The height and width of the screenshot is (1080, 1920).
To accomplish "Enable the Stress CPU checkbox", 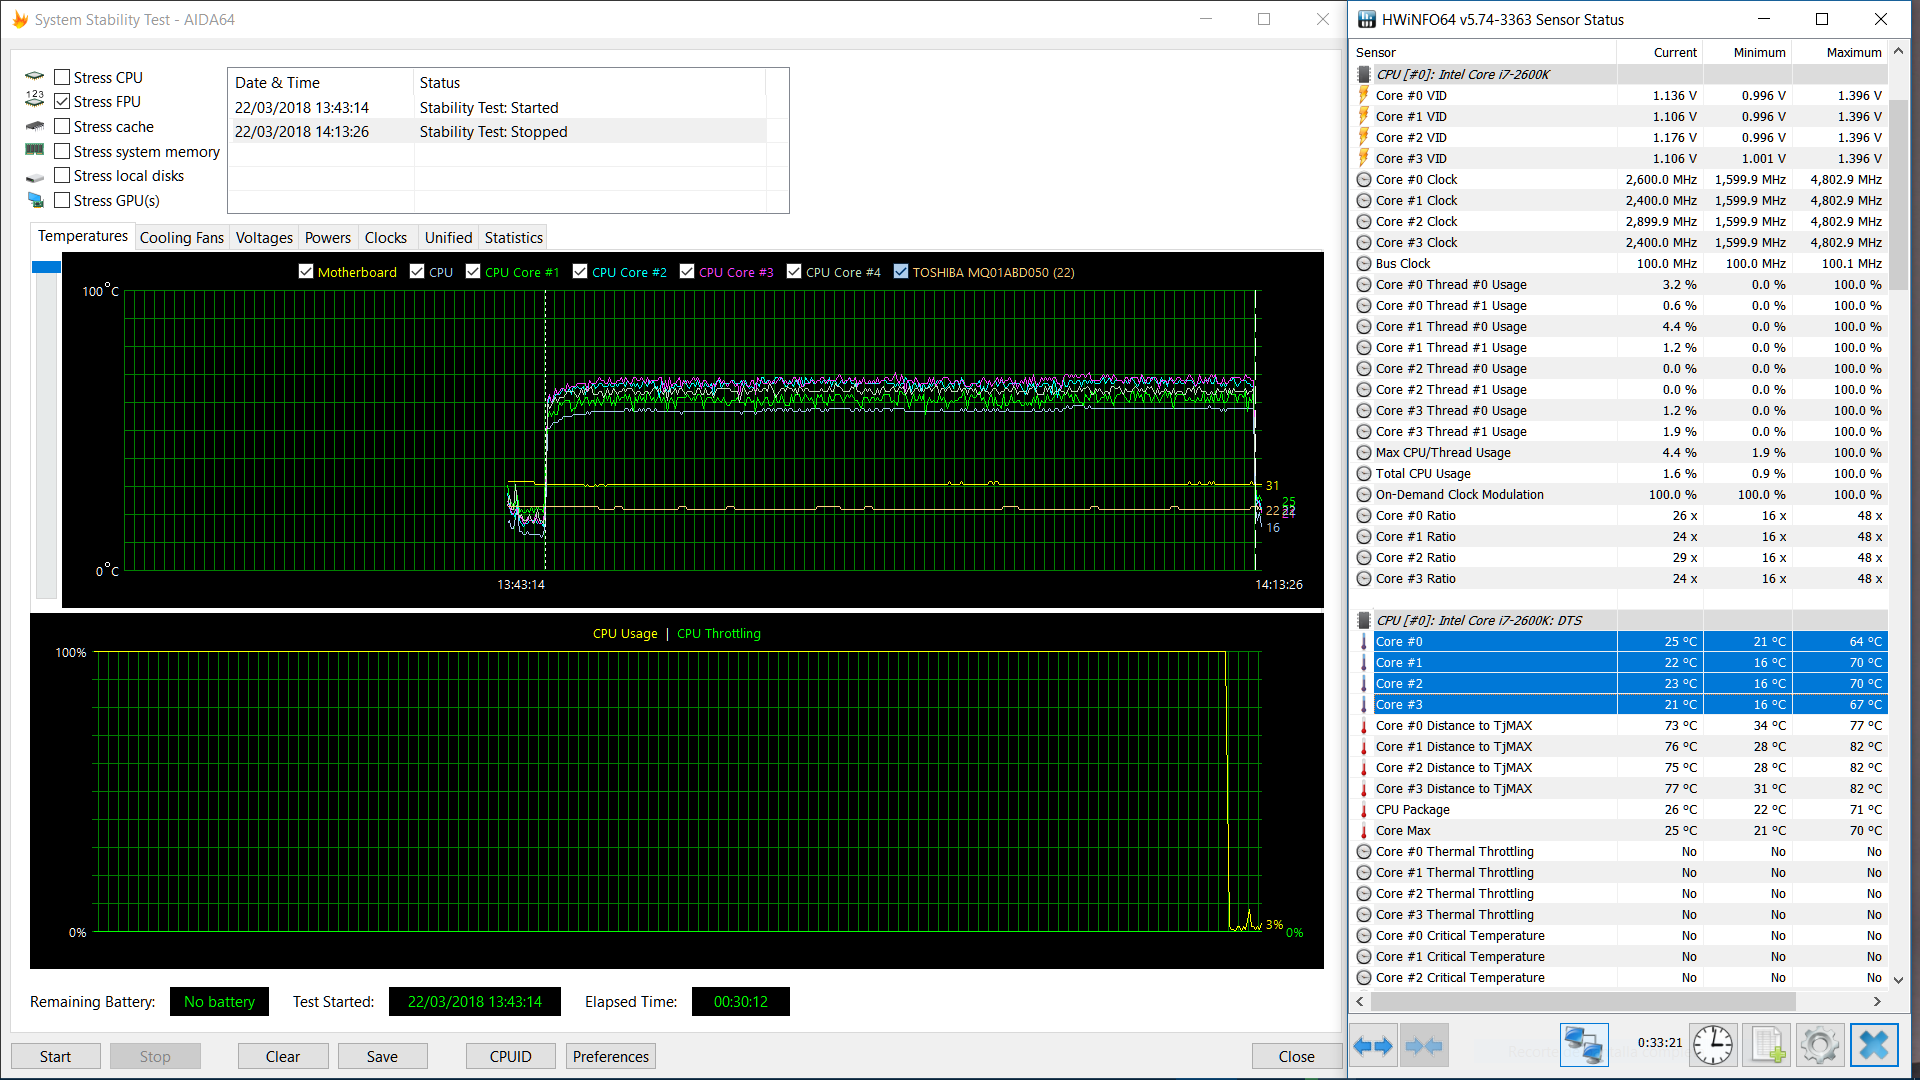I will [x=62, y=77].
